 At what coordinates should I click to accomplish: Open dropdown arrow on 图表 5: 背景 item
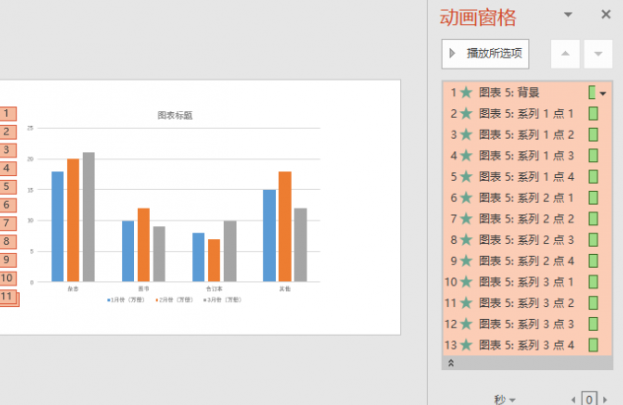click(603, 93)
